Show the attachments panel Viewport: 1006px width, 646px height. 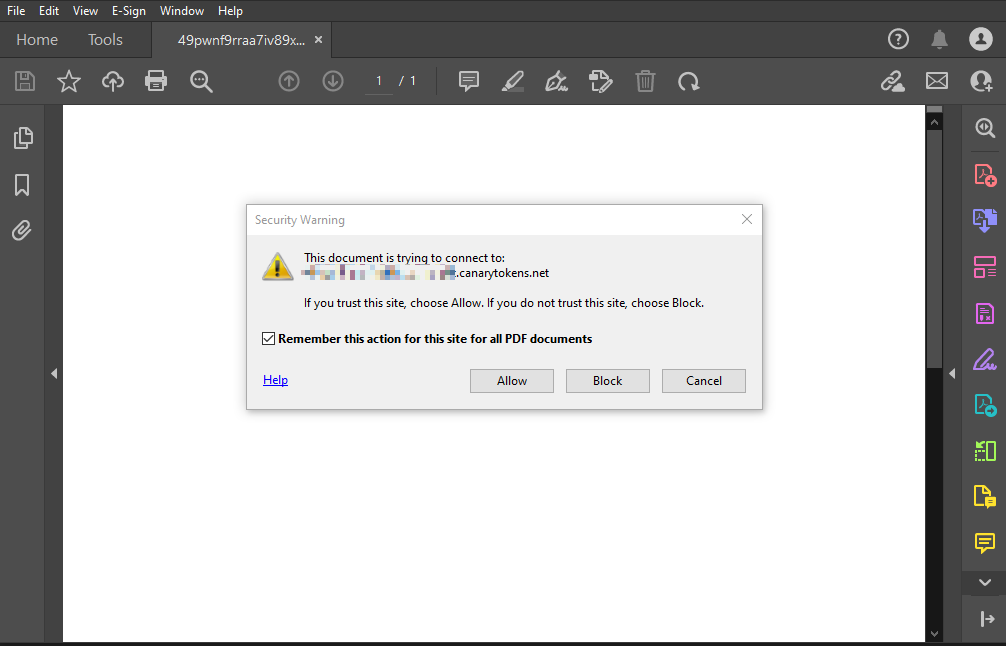point(22,230)
